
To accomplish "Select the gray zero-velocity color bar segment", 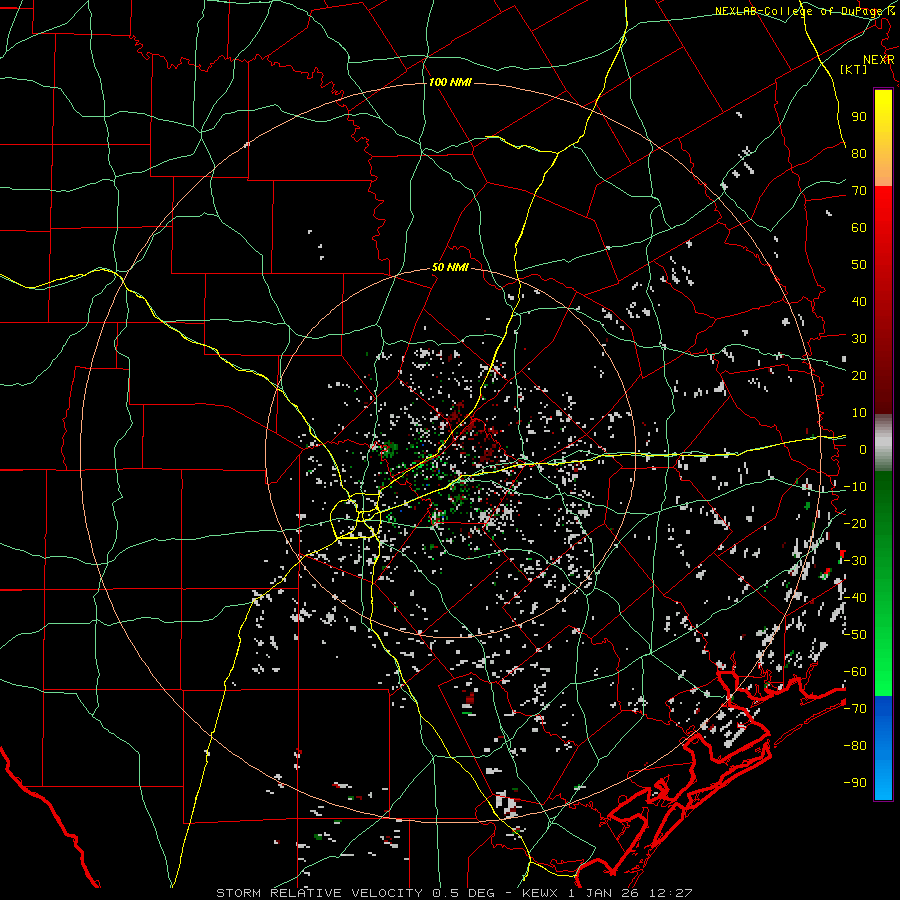I will [883, 443].
